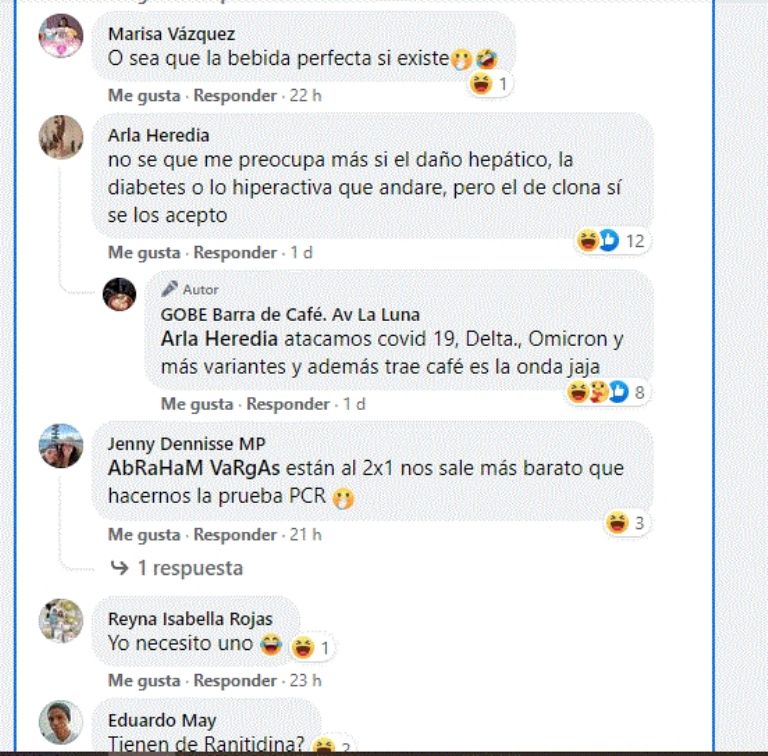Viewport: 768px width, 756px height.
Task: Open Arla Heredia's avatar
Action: click(61, 137)
